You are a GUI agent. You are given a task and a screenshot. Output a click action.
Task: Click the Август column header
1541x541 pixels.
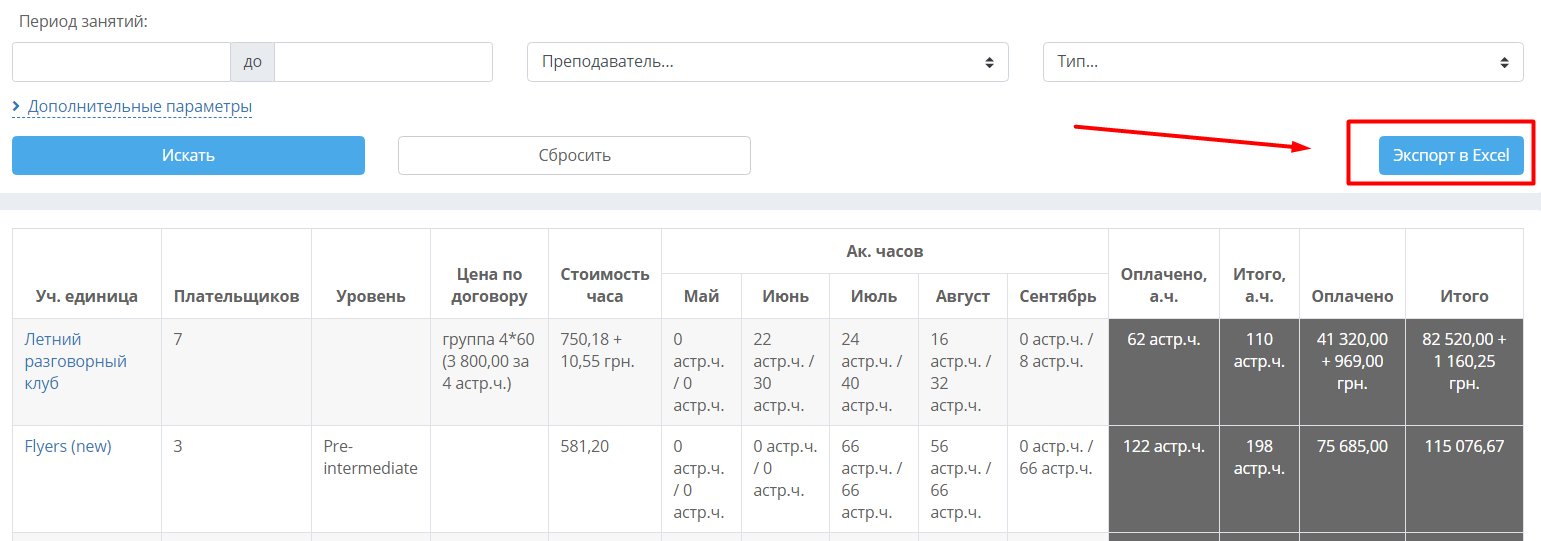pos(962,296)
